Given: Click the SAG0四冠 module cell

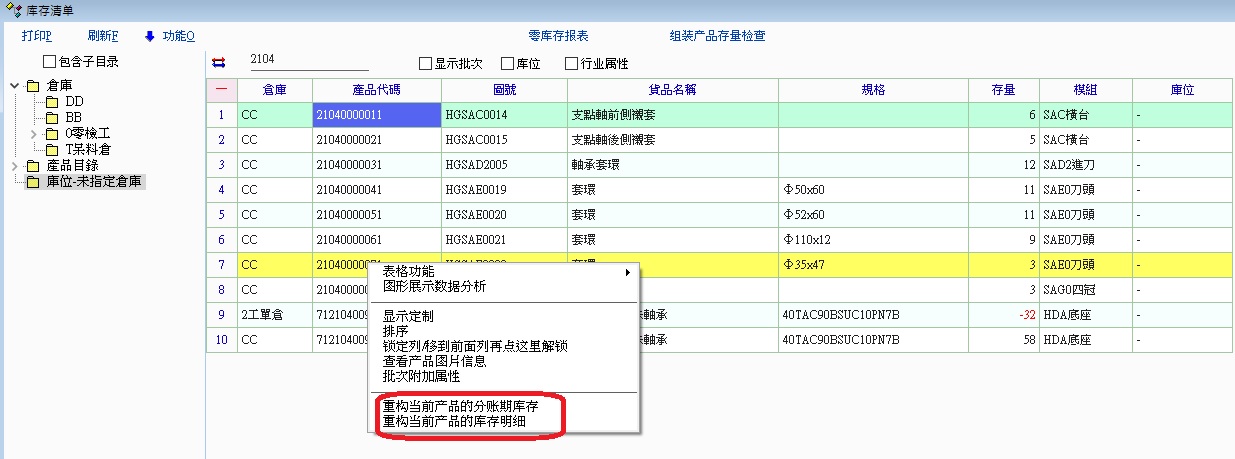Looking at the screenshot, I should pyautogui.click(x=1085, y=290).
